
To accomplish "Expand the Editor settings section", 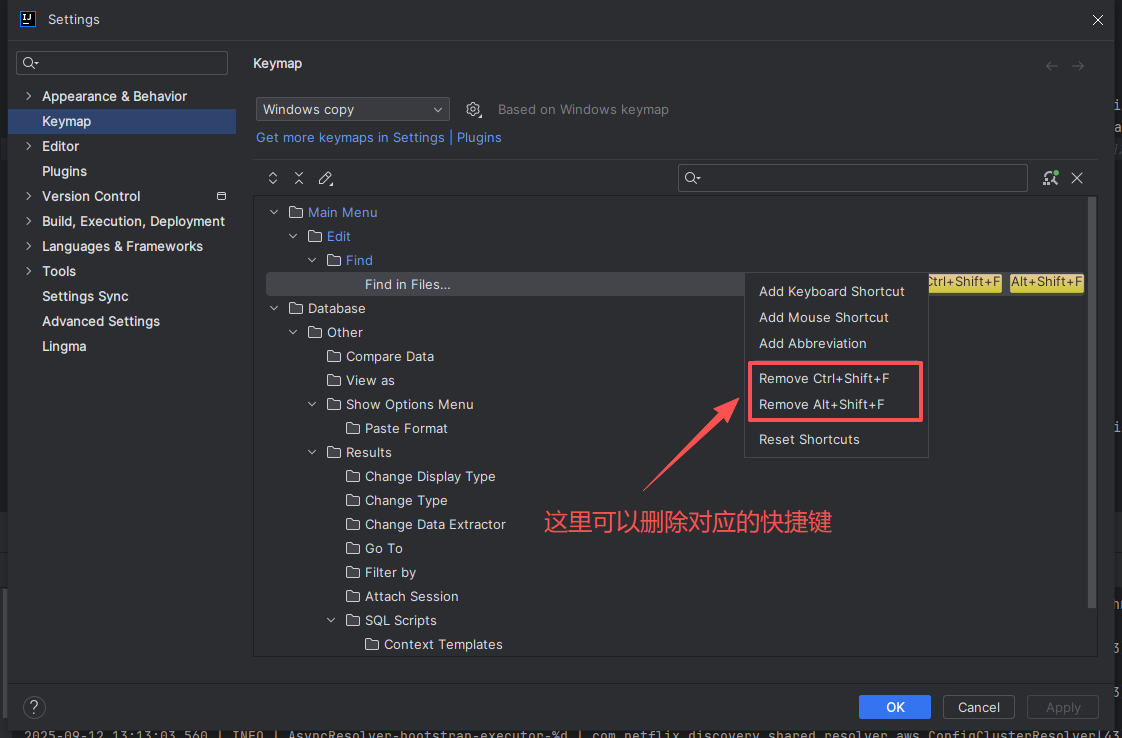I will [29, 146].
